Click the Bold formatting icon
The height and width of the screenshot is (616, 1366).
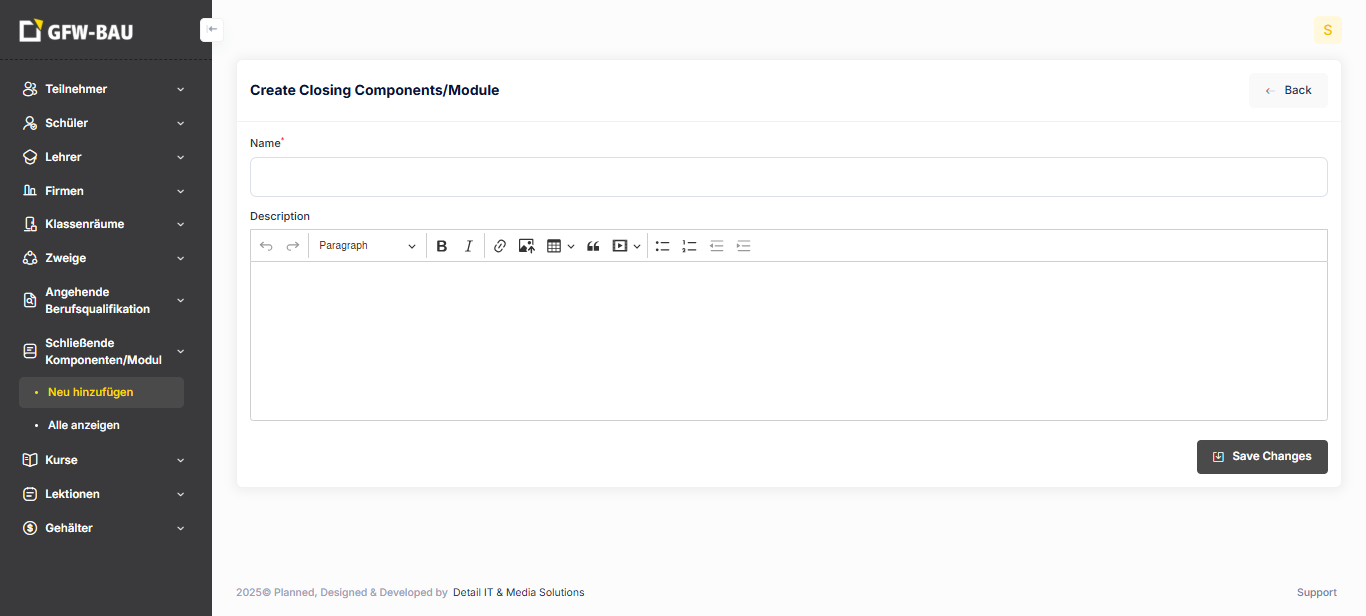click(442, 246)
